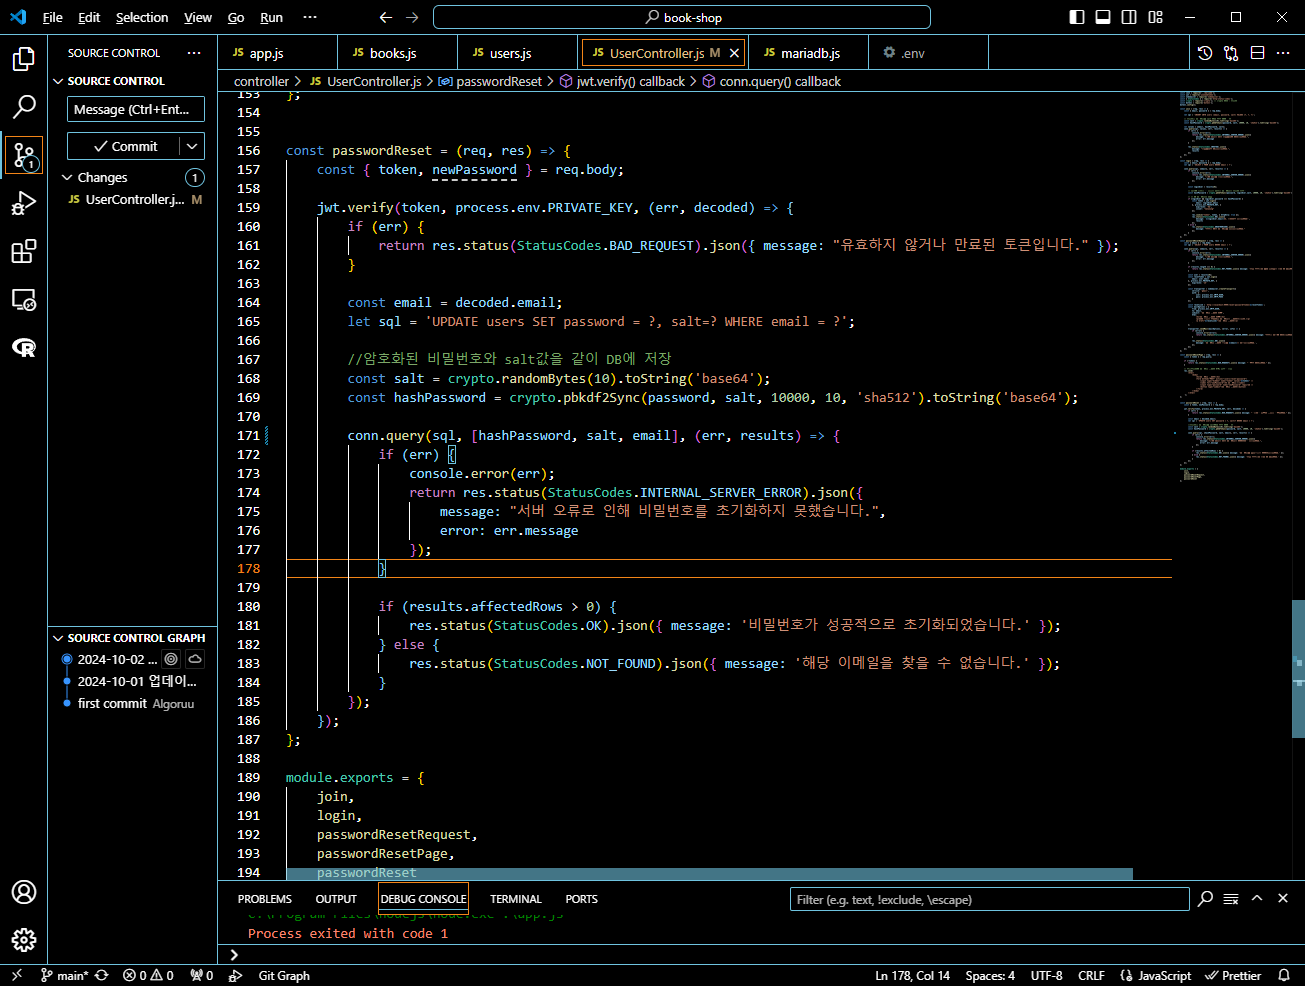Click the book-shop command center search box
Screen dimensions: 1305x986
coord(682,17)
